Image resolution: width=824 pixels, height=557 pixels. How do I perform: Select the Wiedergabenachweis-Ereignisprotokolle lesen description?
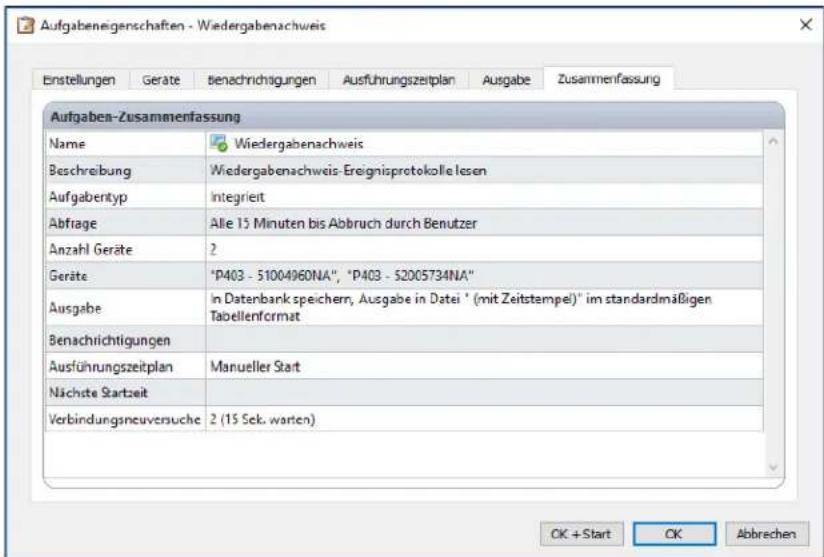(348, 170)
